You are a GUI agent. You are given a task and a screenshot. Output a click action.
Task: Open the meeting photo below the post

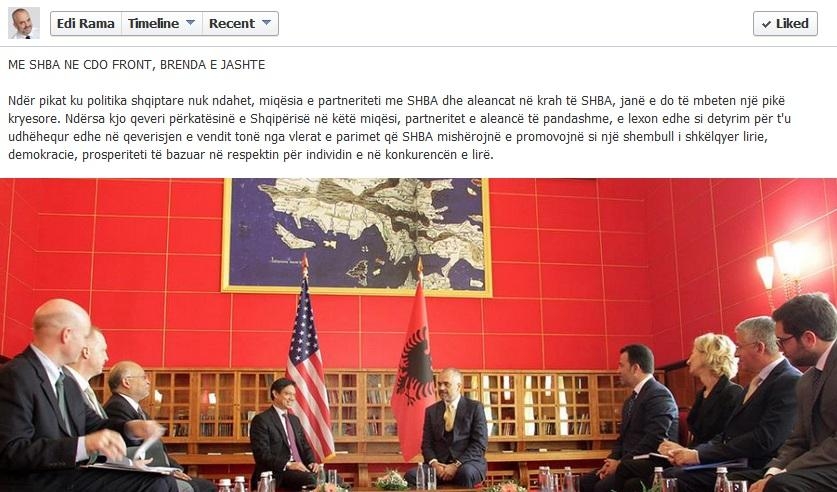(x=418, y=335)
